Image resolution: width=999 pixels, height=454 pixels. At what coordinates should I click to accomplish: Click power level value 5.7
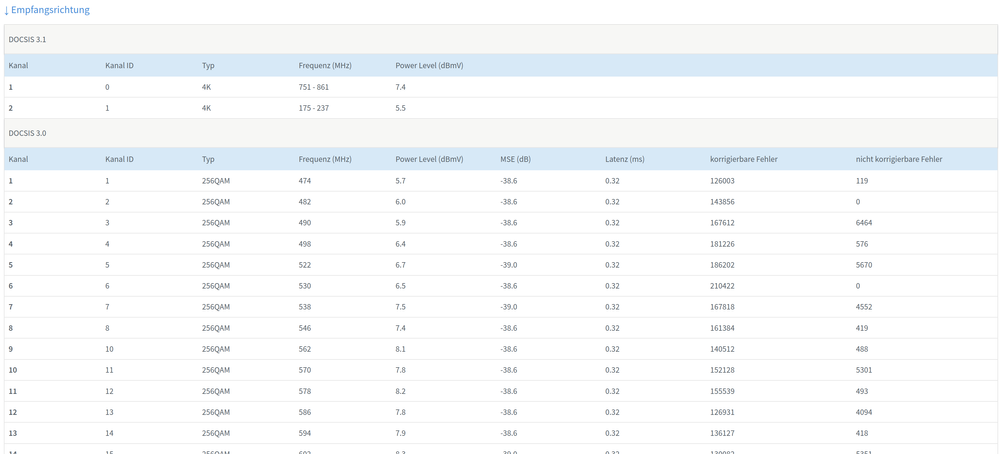click(401, 181)
